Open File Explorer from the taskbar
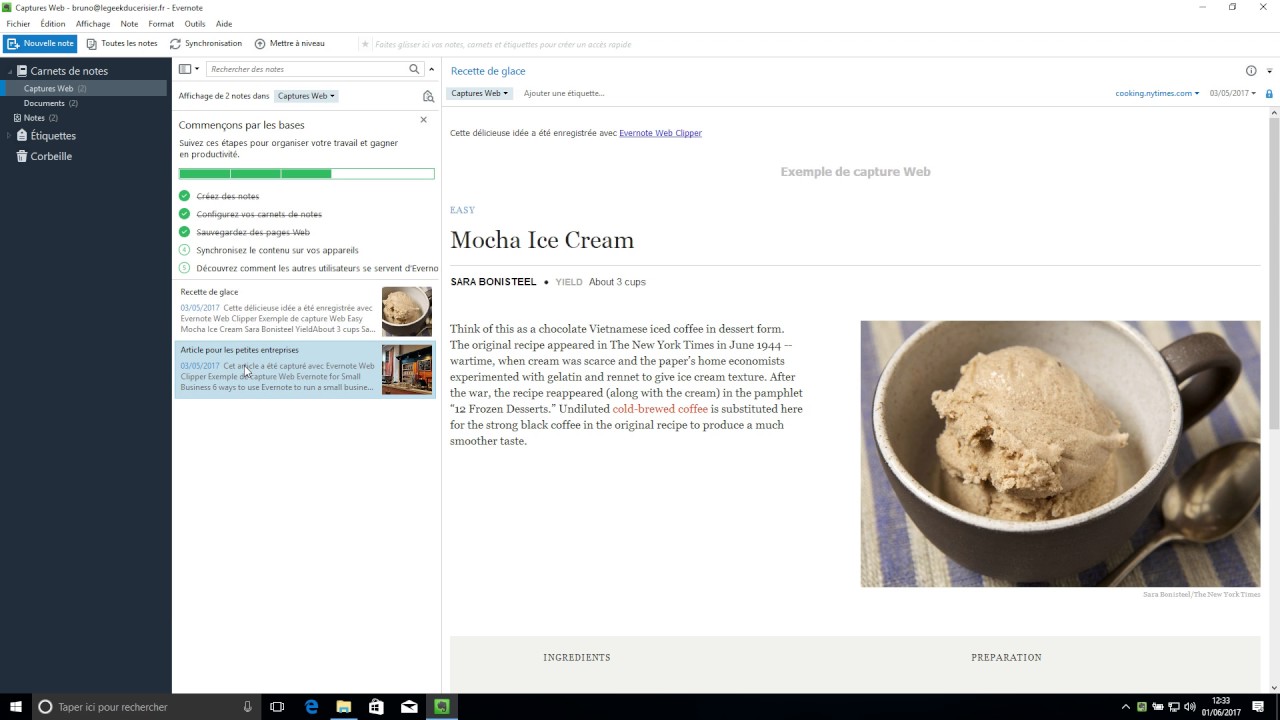 click(x=344, y=707)
